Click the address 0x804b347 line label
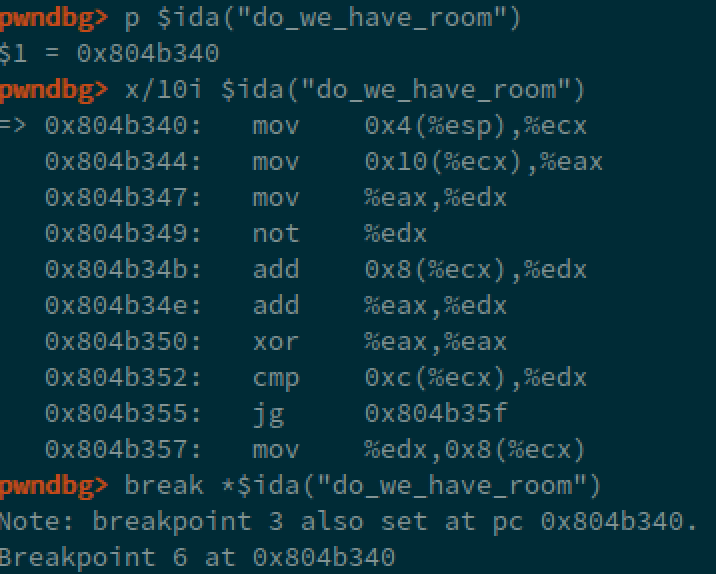 point(124,197)
